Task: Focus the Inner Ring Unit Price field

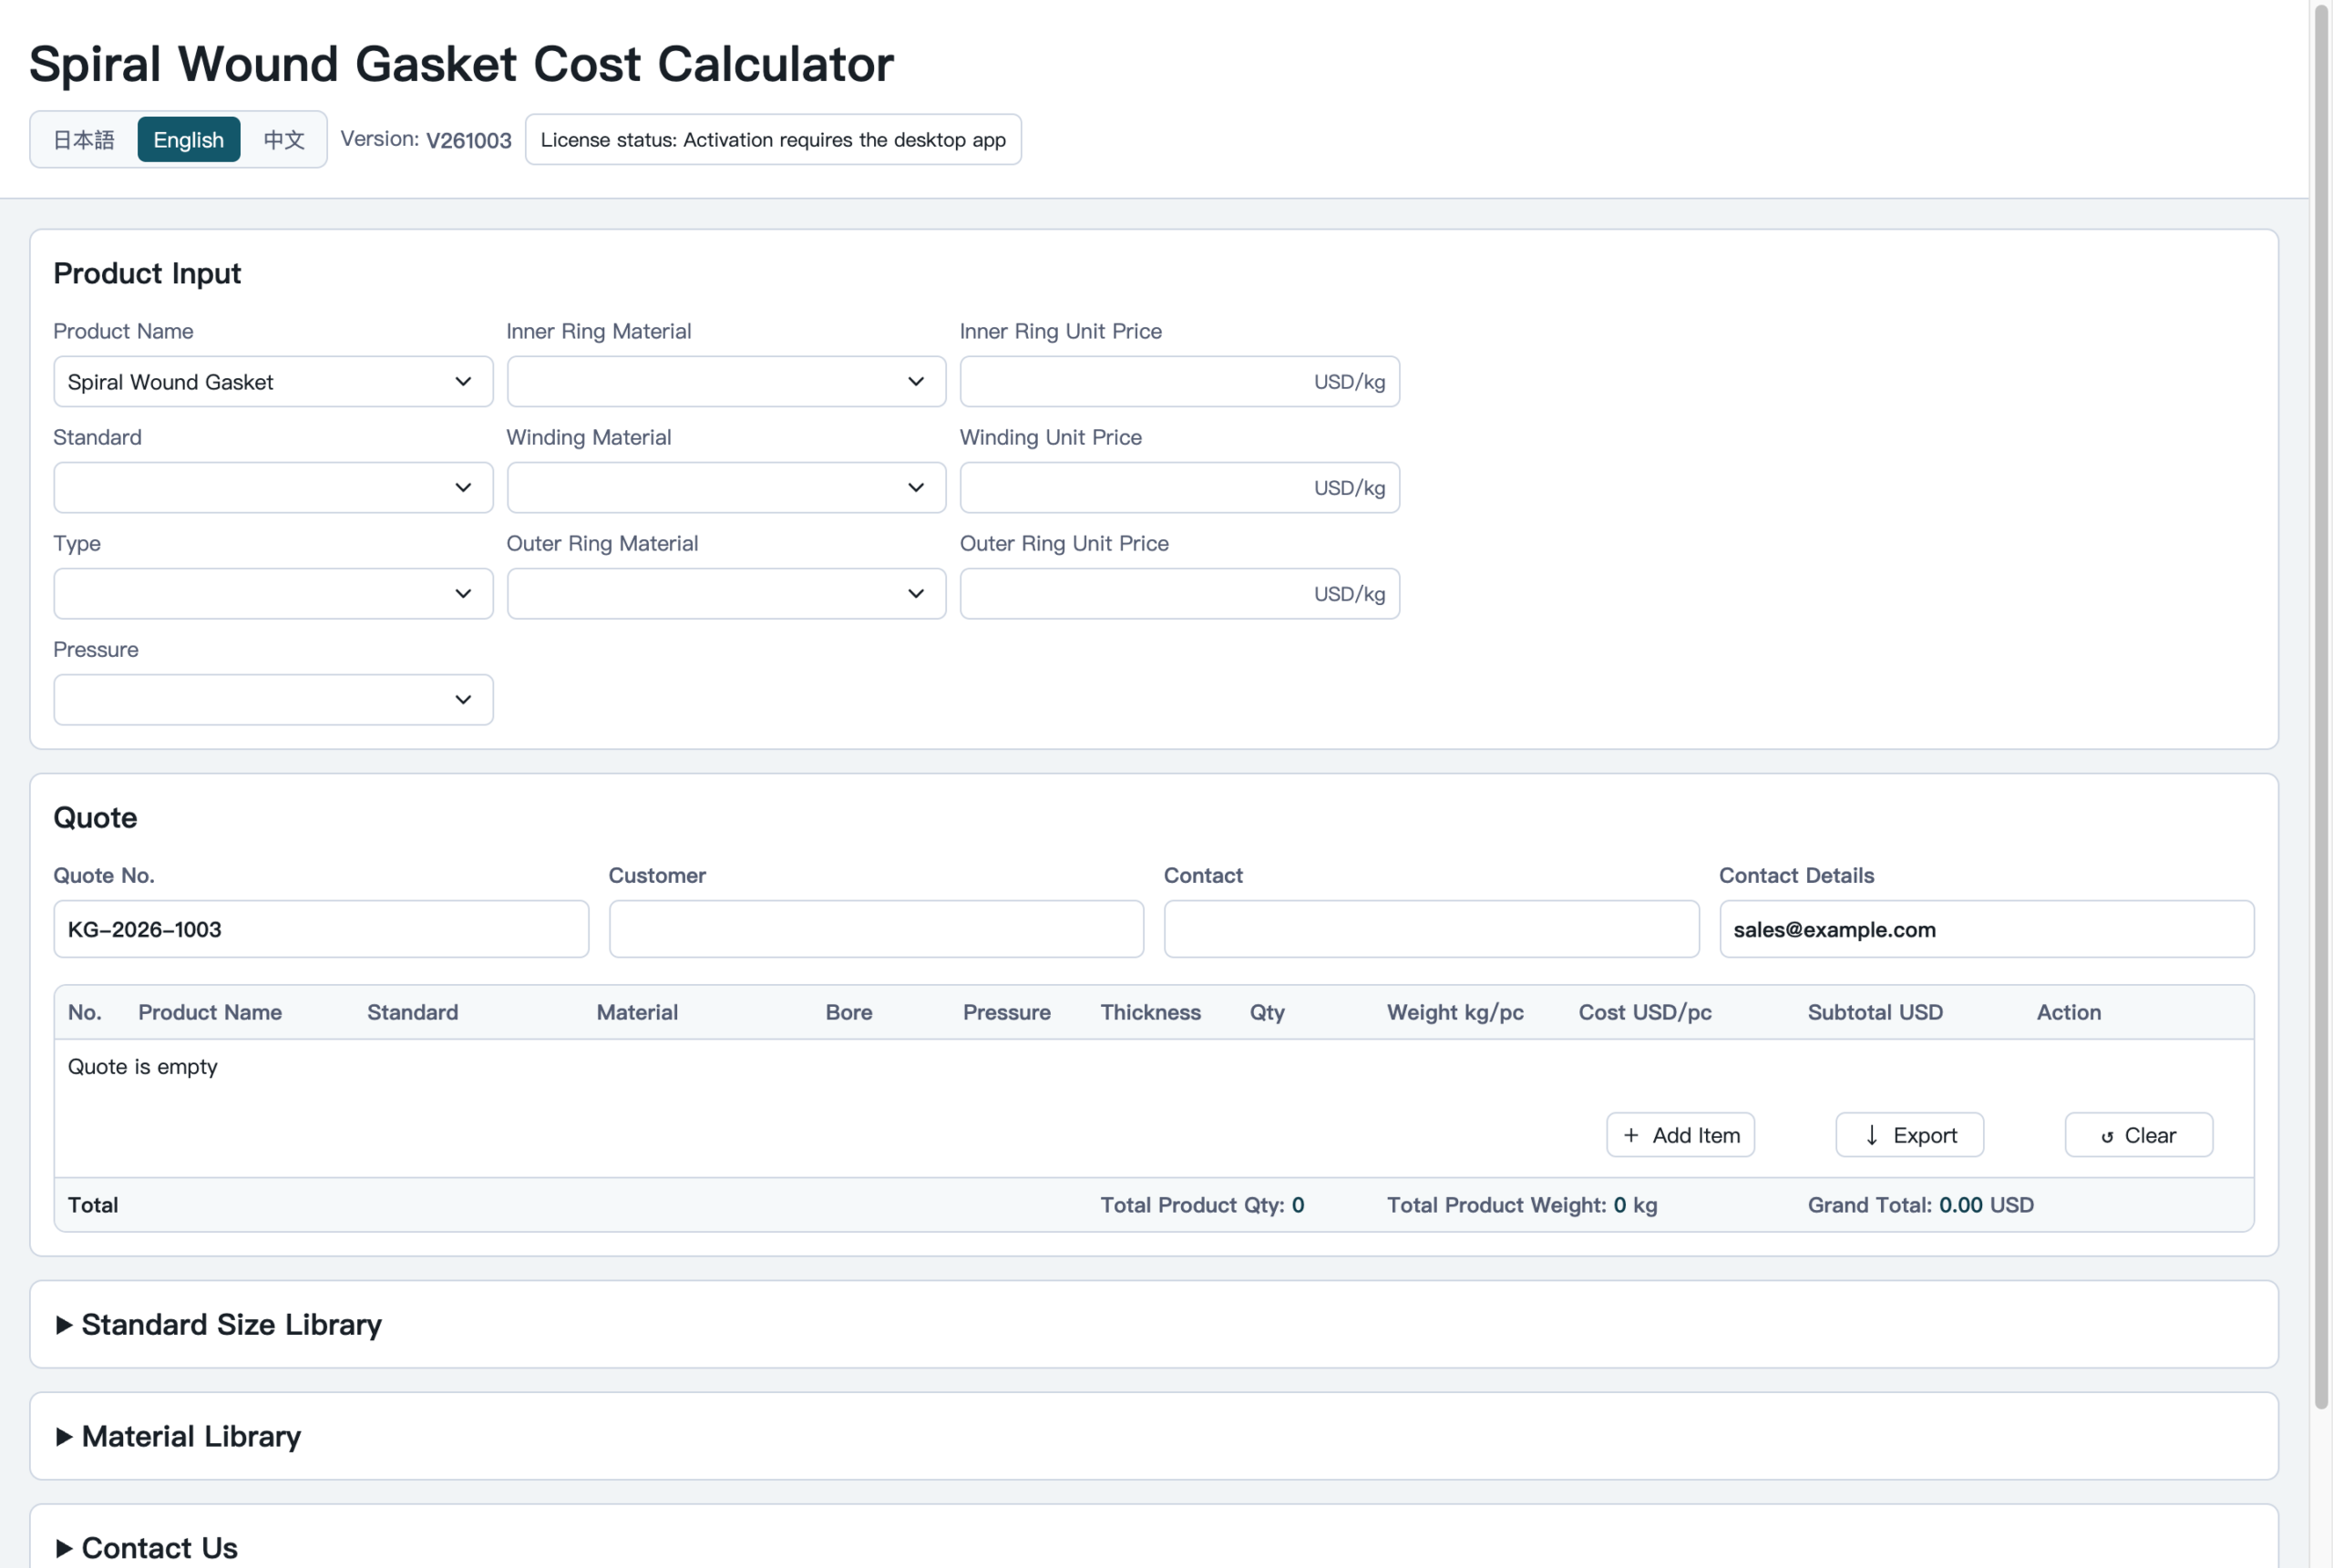Action: coord(1179,382)
